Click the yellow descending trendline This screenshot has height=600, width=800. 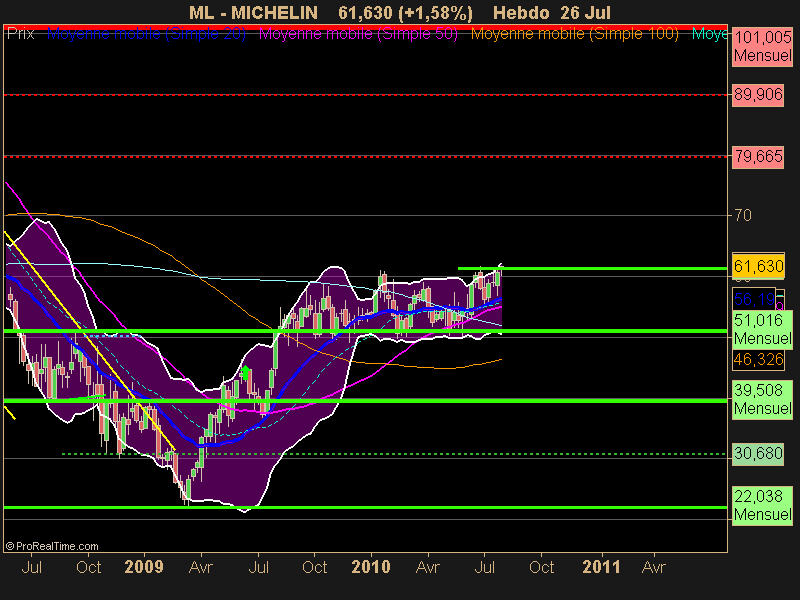click(x=89, y=340)
